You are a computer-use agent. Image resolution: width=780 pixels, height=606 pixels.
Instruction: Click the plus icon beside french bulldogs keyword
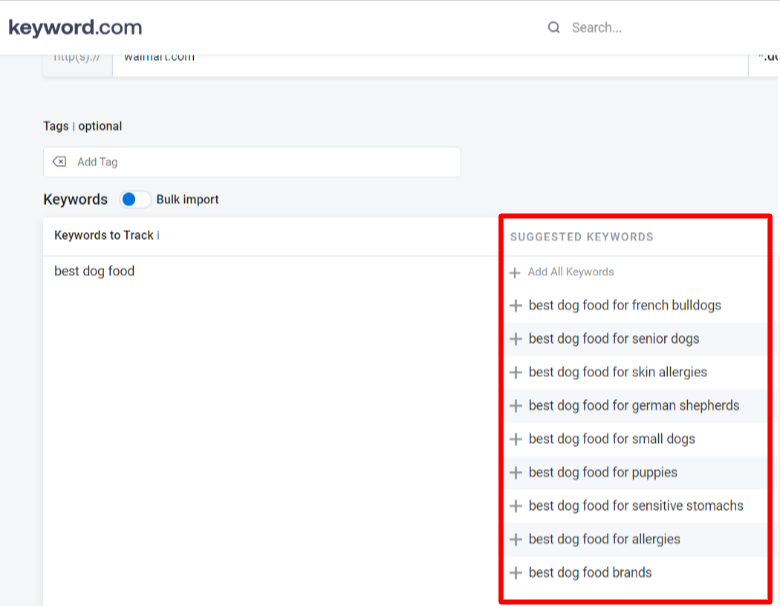[x=516, y=305]
